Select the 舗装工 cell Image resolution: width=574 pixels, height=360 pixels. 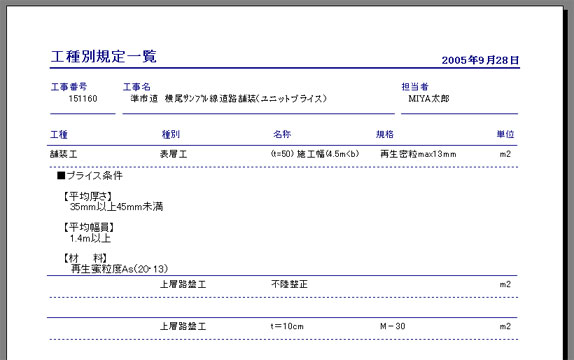click(63, 154)
